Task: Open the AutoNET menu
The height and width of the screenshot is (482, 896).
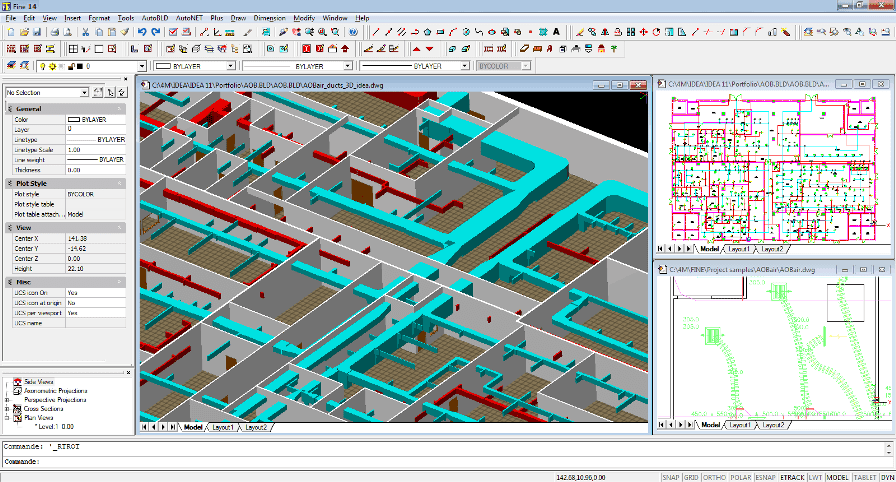Action: click(x=188, y=18)
